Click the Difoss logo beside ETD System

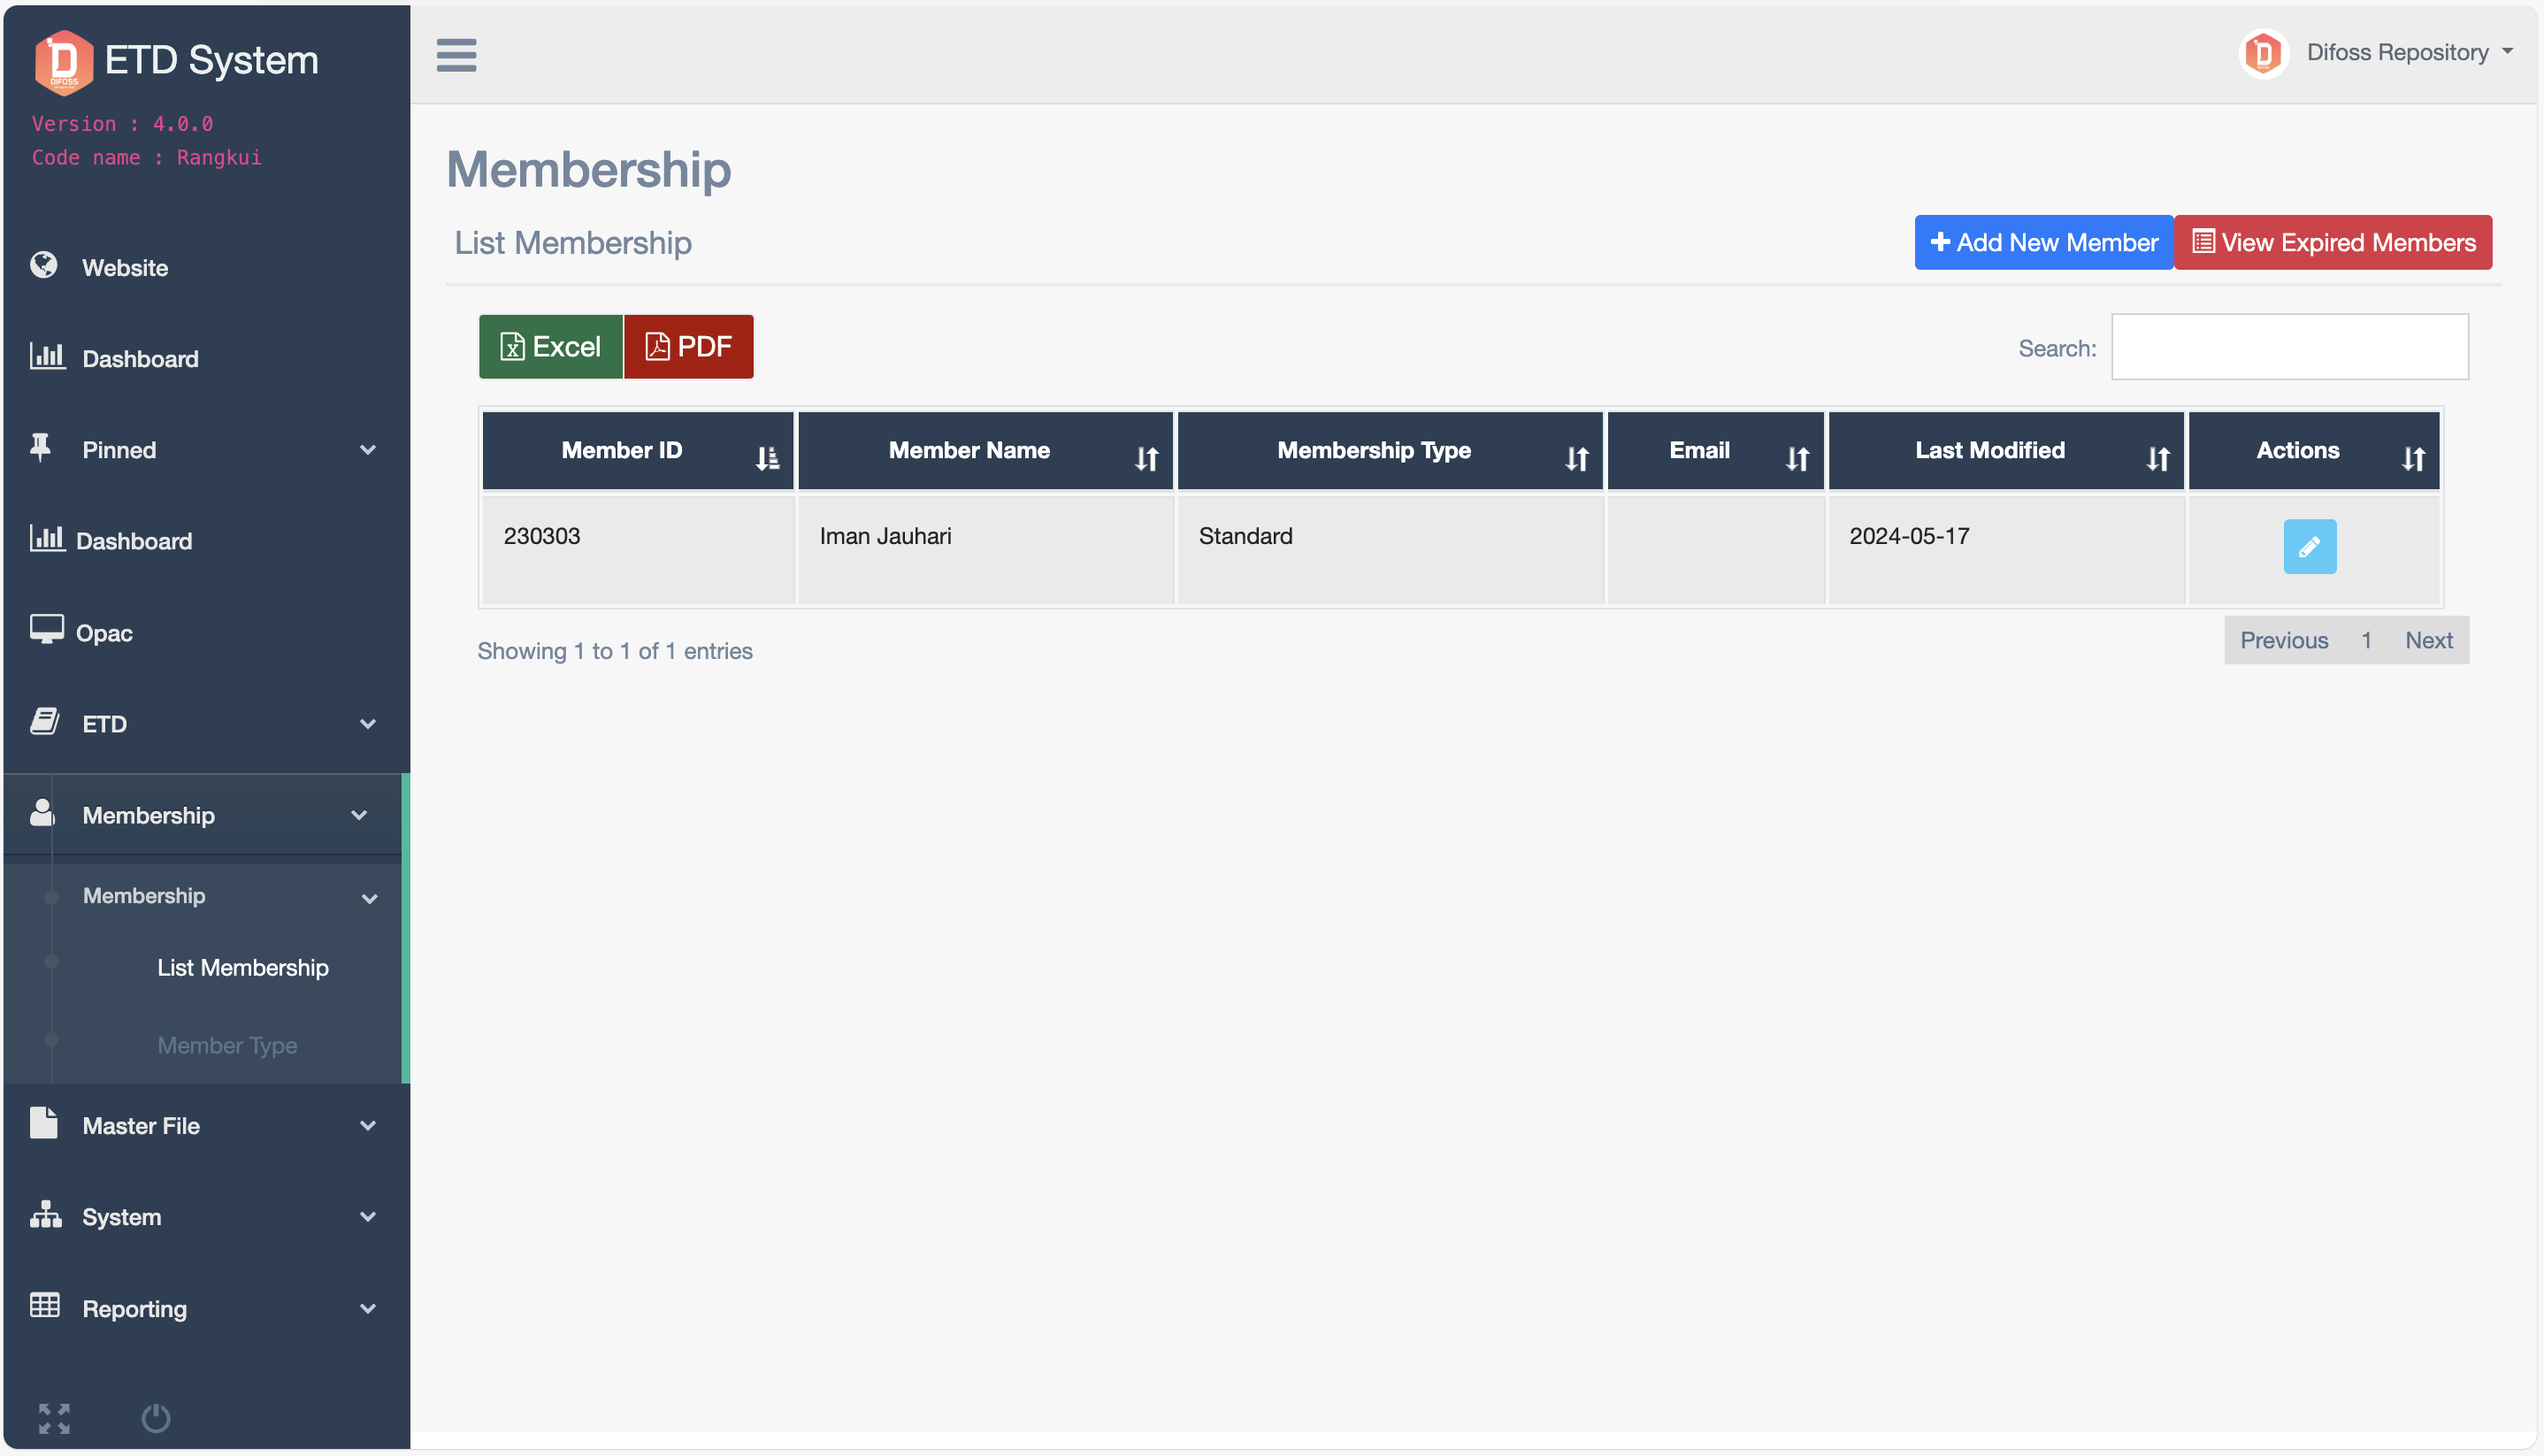63,62
